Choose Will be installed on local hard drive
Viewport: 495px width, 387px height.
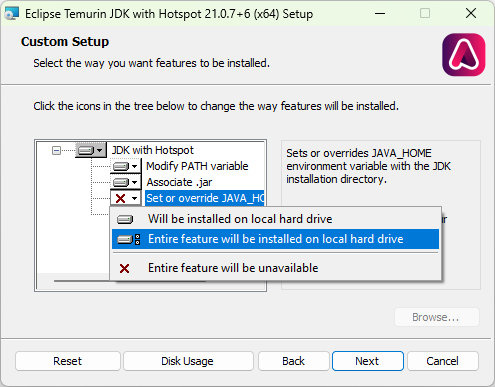tap(275, 219)
